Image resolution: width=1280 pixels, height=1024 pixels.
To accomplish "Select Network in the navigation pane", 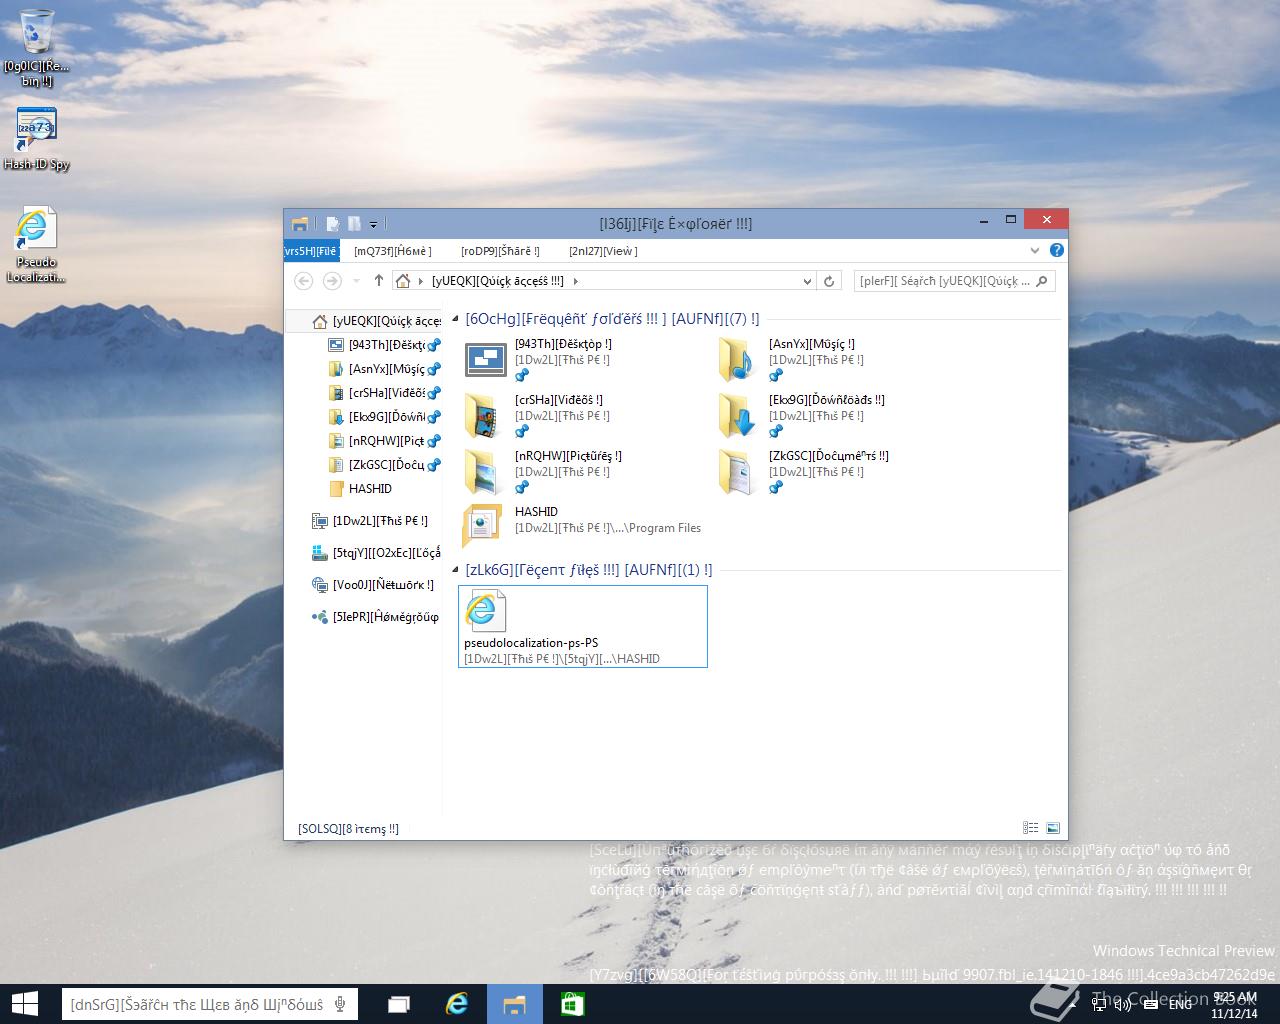I will pyautogui.click(x=373, y=585).
